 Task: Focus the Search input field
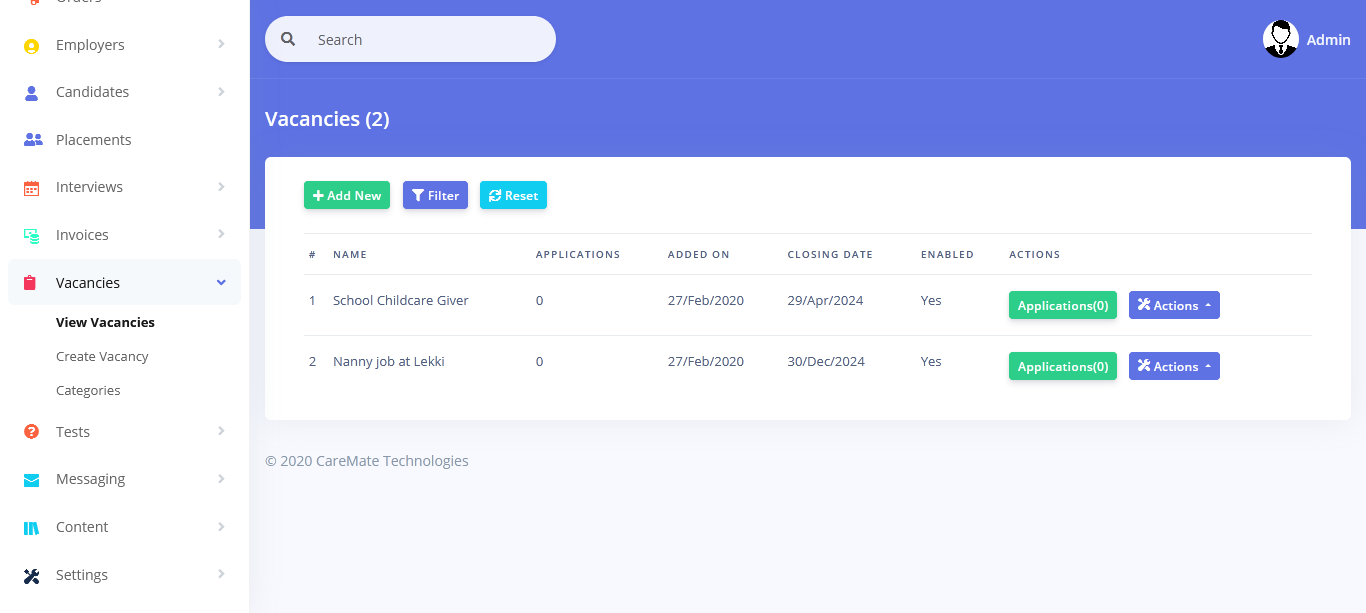pos(425,40)
